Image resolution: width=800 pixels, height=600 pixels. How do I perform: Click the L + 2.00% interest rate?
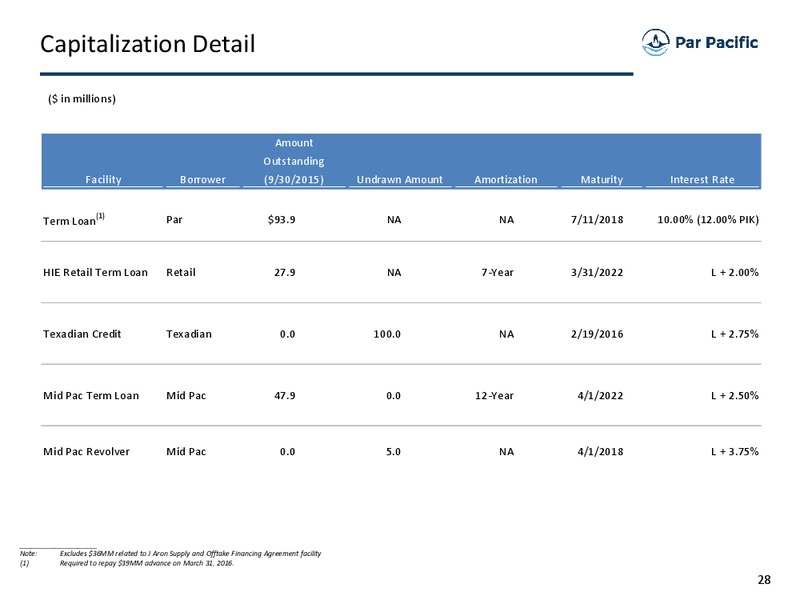pos(735,272)
